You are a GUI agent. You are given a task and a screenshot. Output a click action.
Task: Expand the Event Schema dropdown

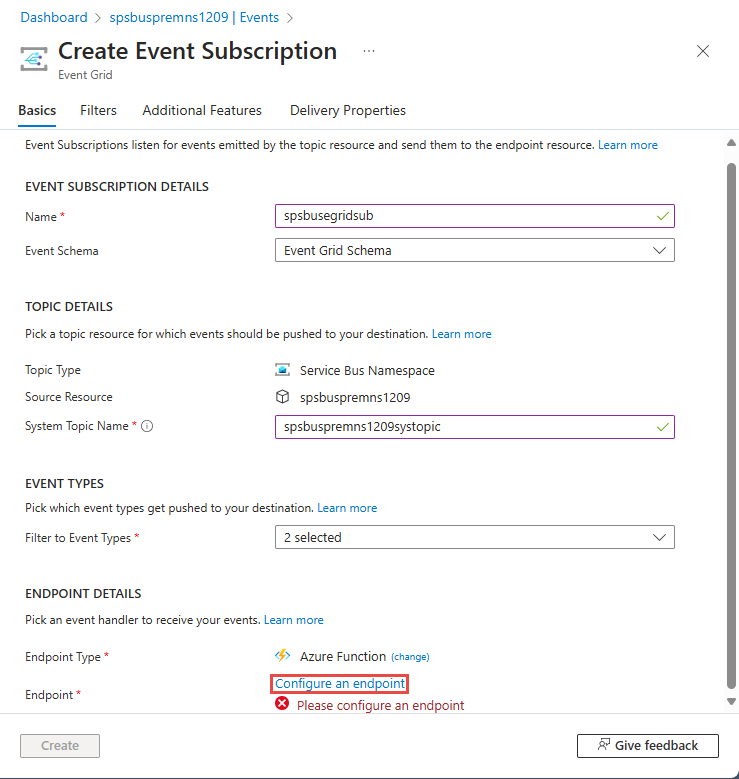point(474,250)
